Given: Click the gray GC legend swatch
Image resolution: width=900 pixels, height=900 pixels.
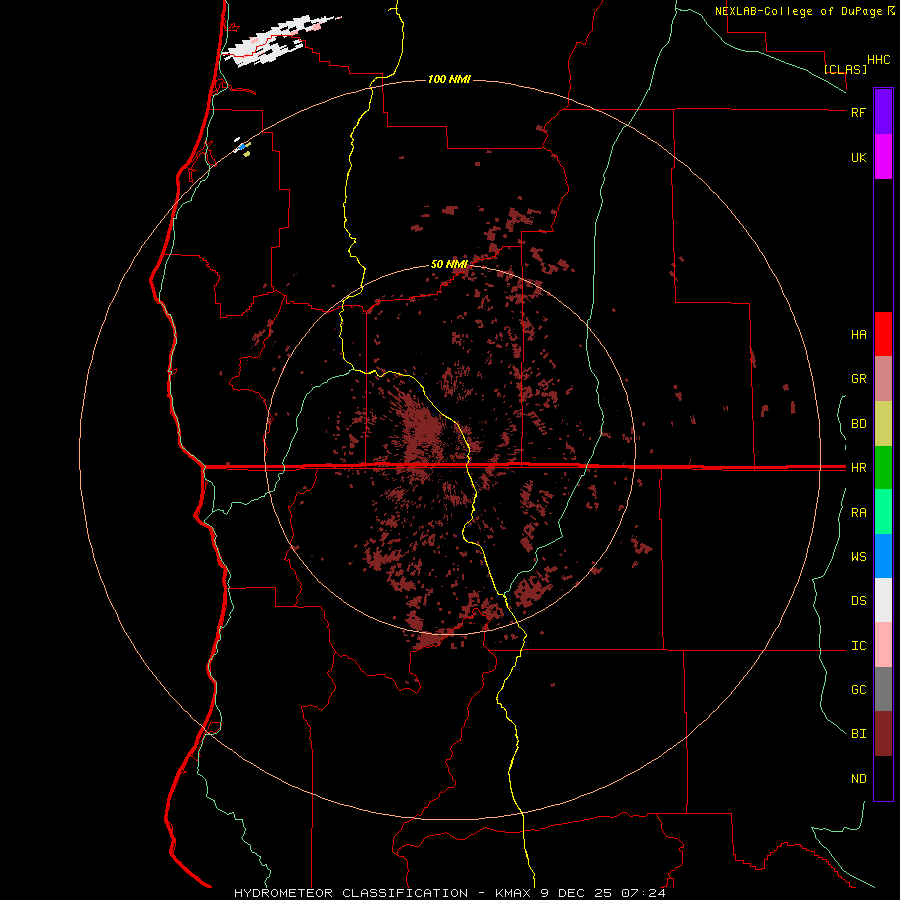Looking at the screenshot, I should click(883, 689).
